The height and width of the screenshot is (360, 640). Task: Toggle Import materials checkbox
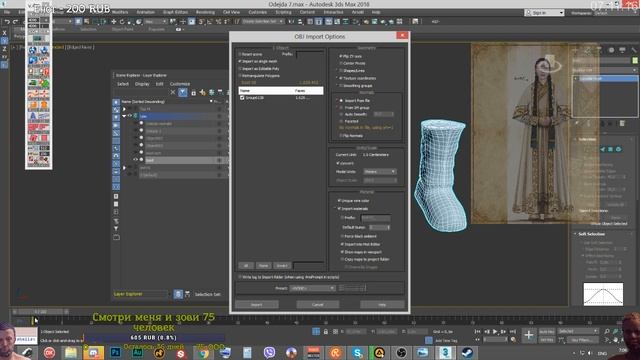click(x=339, y=209)
